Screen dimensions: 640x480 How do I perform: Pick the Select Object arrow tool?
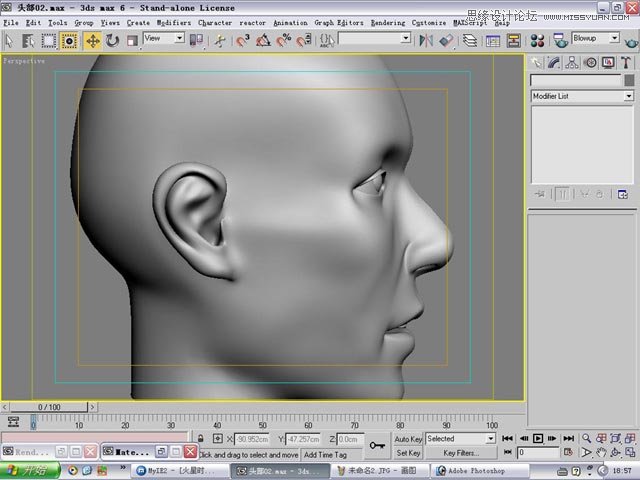pyautogui.click(x=9, y=41)
